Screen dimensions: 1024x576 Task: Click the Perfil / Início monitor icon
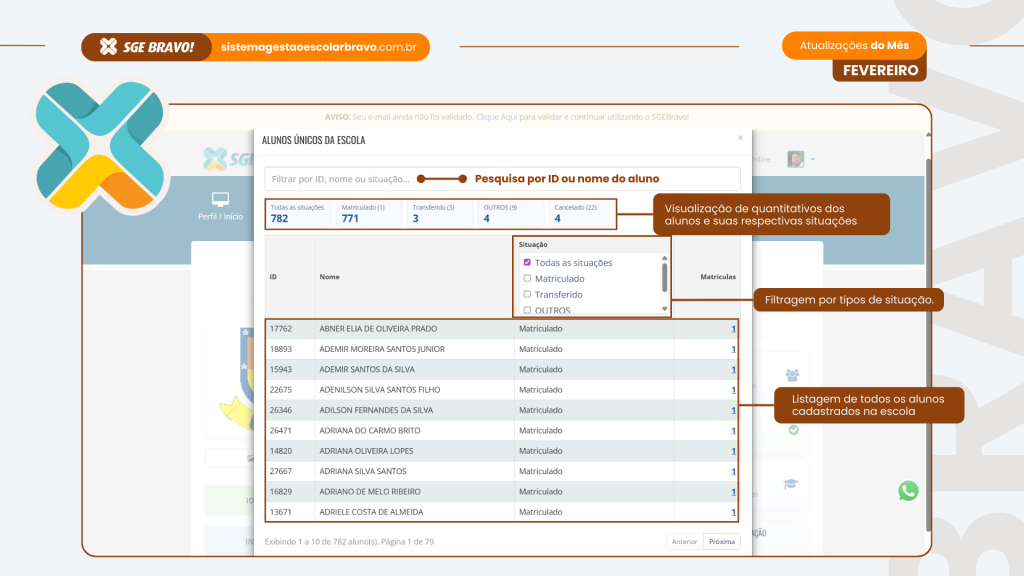pos(220,200)
